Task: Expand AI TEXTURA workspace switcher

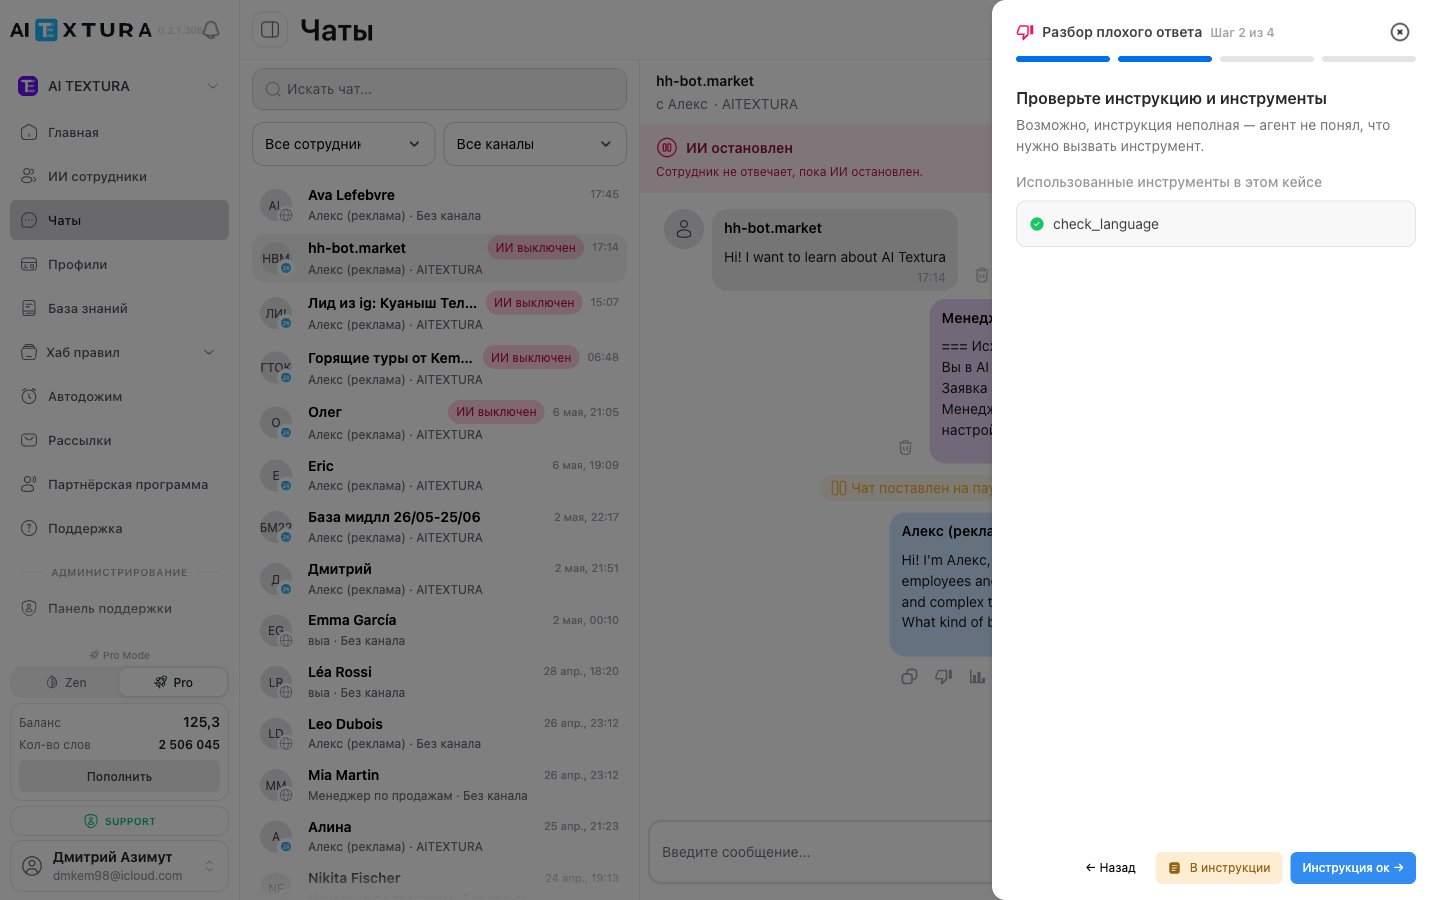Action: point(119,86)
